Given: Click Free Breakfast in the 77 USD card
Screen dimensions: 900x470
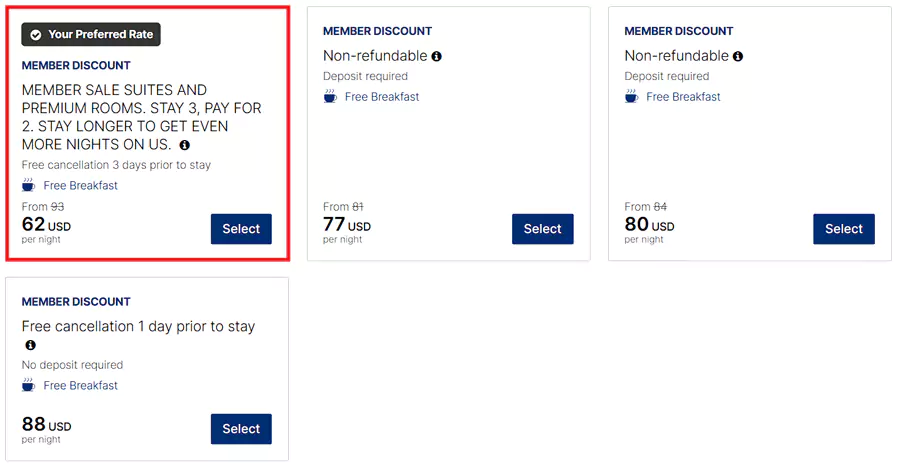Looking at the screenshot, I should click(382, 97).
